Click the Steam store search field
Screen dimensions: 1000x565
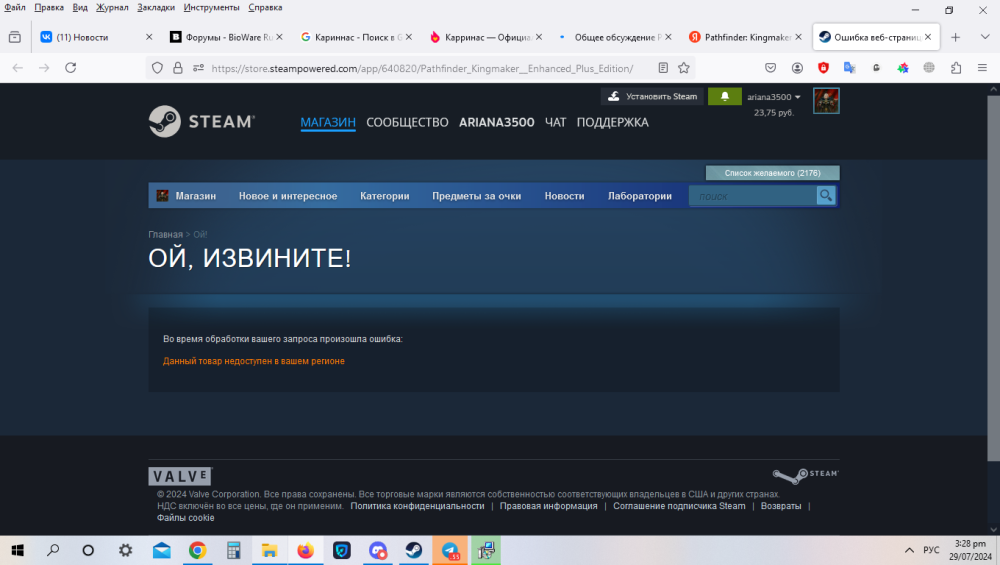753,196
